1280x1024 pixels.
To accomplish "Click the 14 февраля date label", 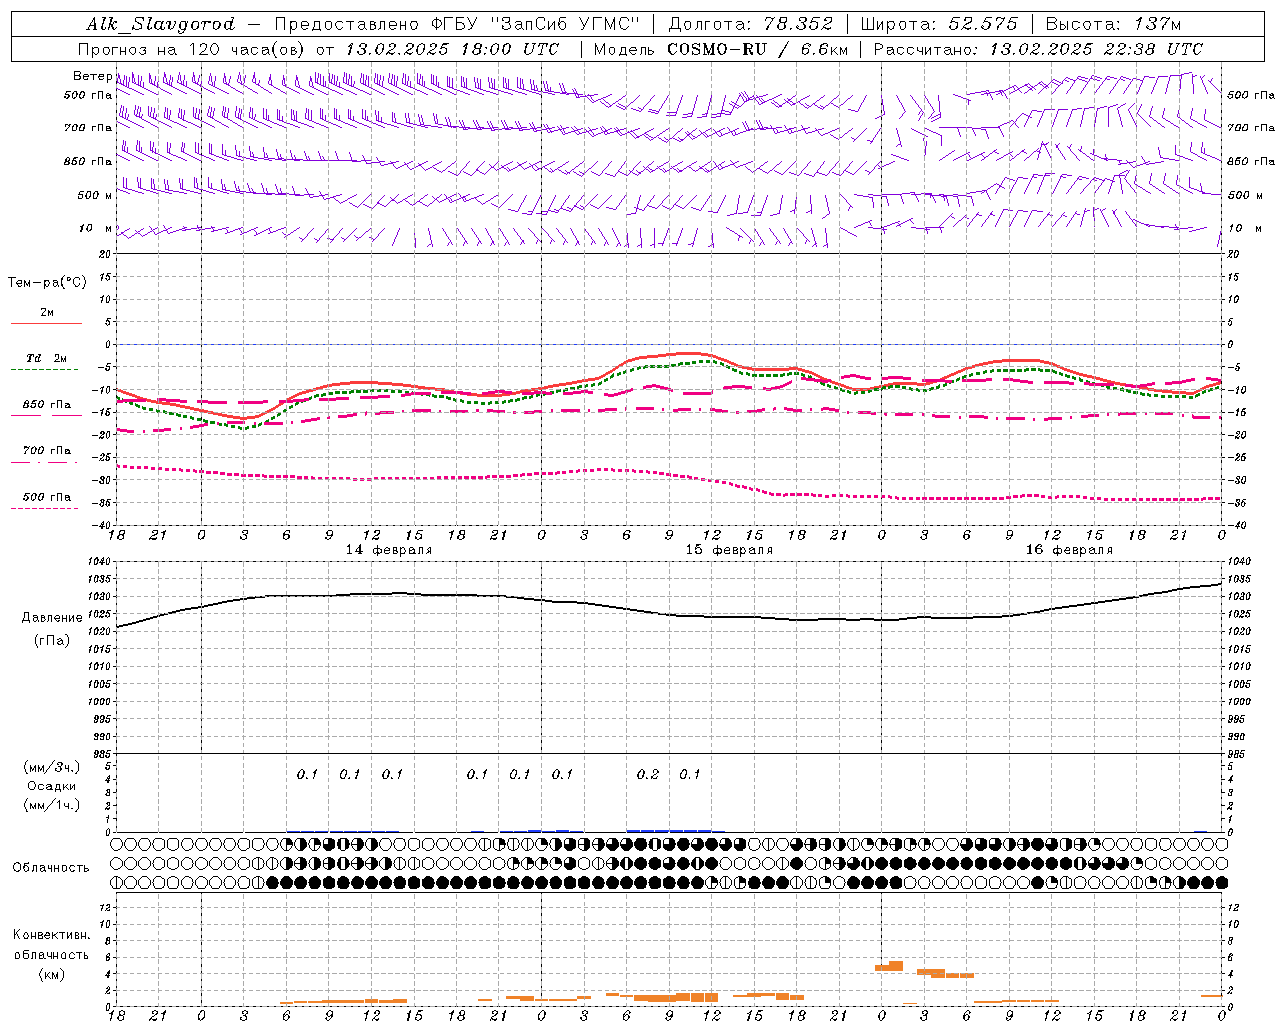I will click(389, 550).
